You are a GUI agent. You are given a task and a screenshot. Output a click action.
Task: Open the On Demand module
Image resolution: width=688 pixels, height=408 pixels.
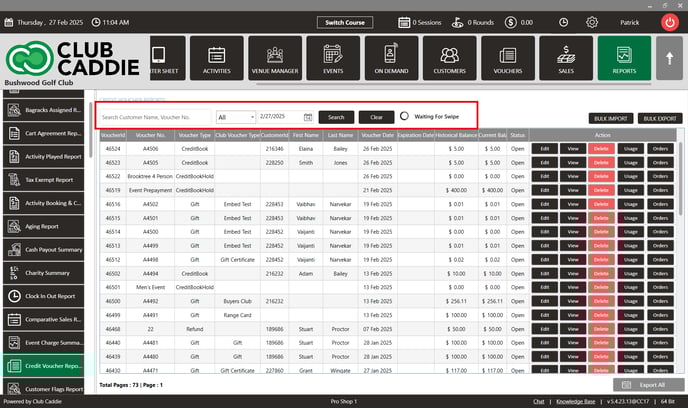(x=391, y=58)
